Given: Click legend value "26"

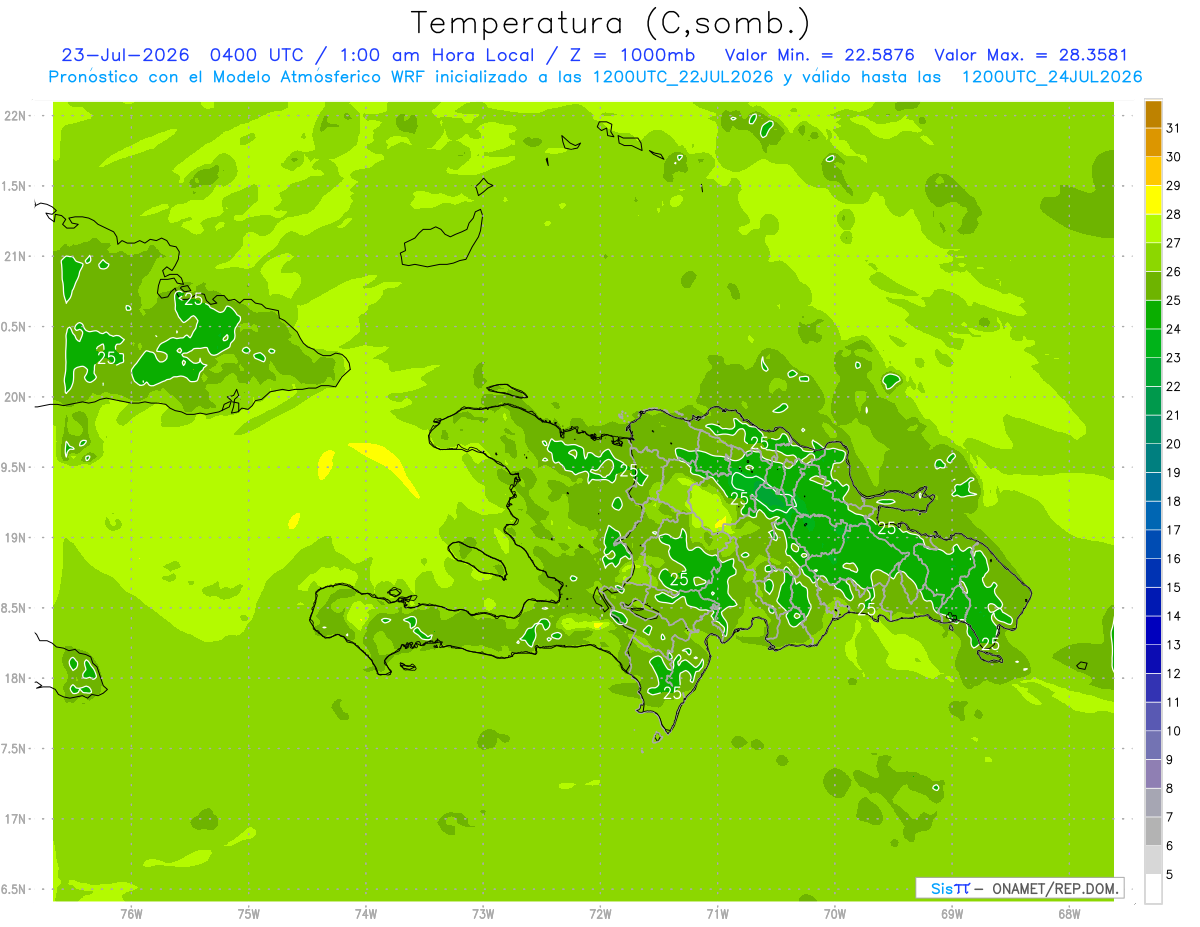Looking at the screenshot, I should [x=1174, y=272].
